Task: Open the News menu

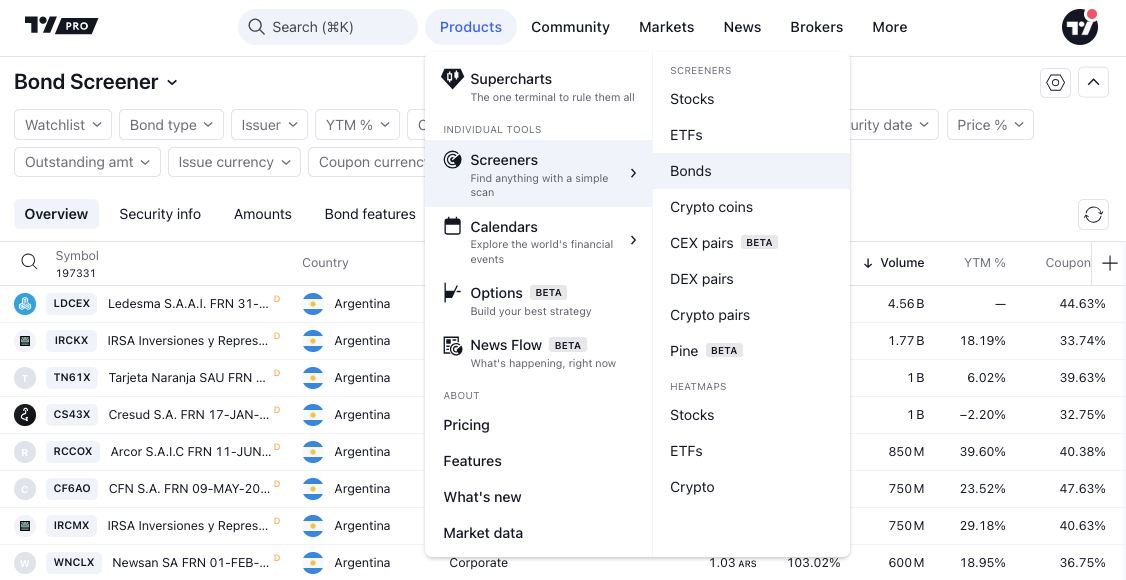Action: tap(742, 27)
